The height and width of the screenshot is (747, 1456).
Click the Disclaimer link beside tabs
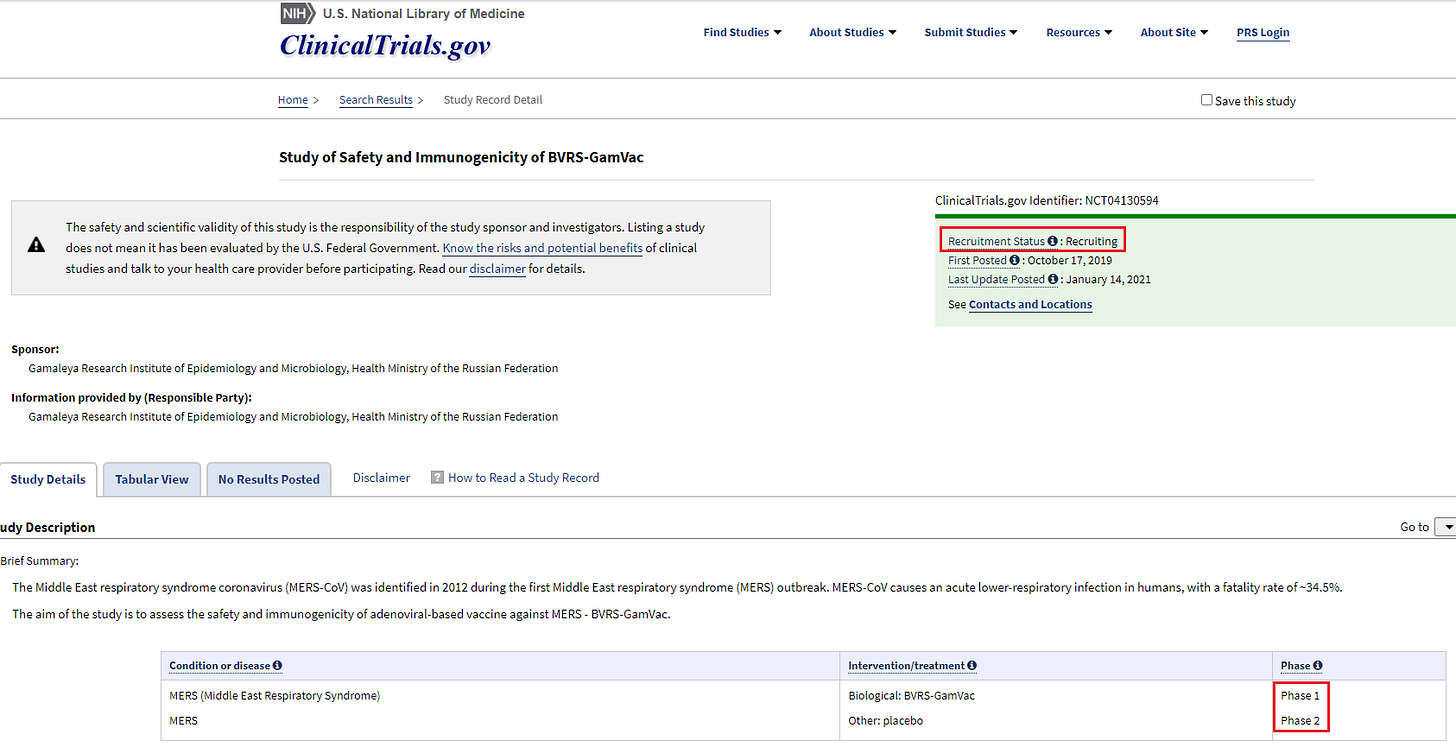[x=381, y=478]
